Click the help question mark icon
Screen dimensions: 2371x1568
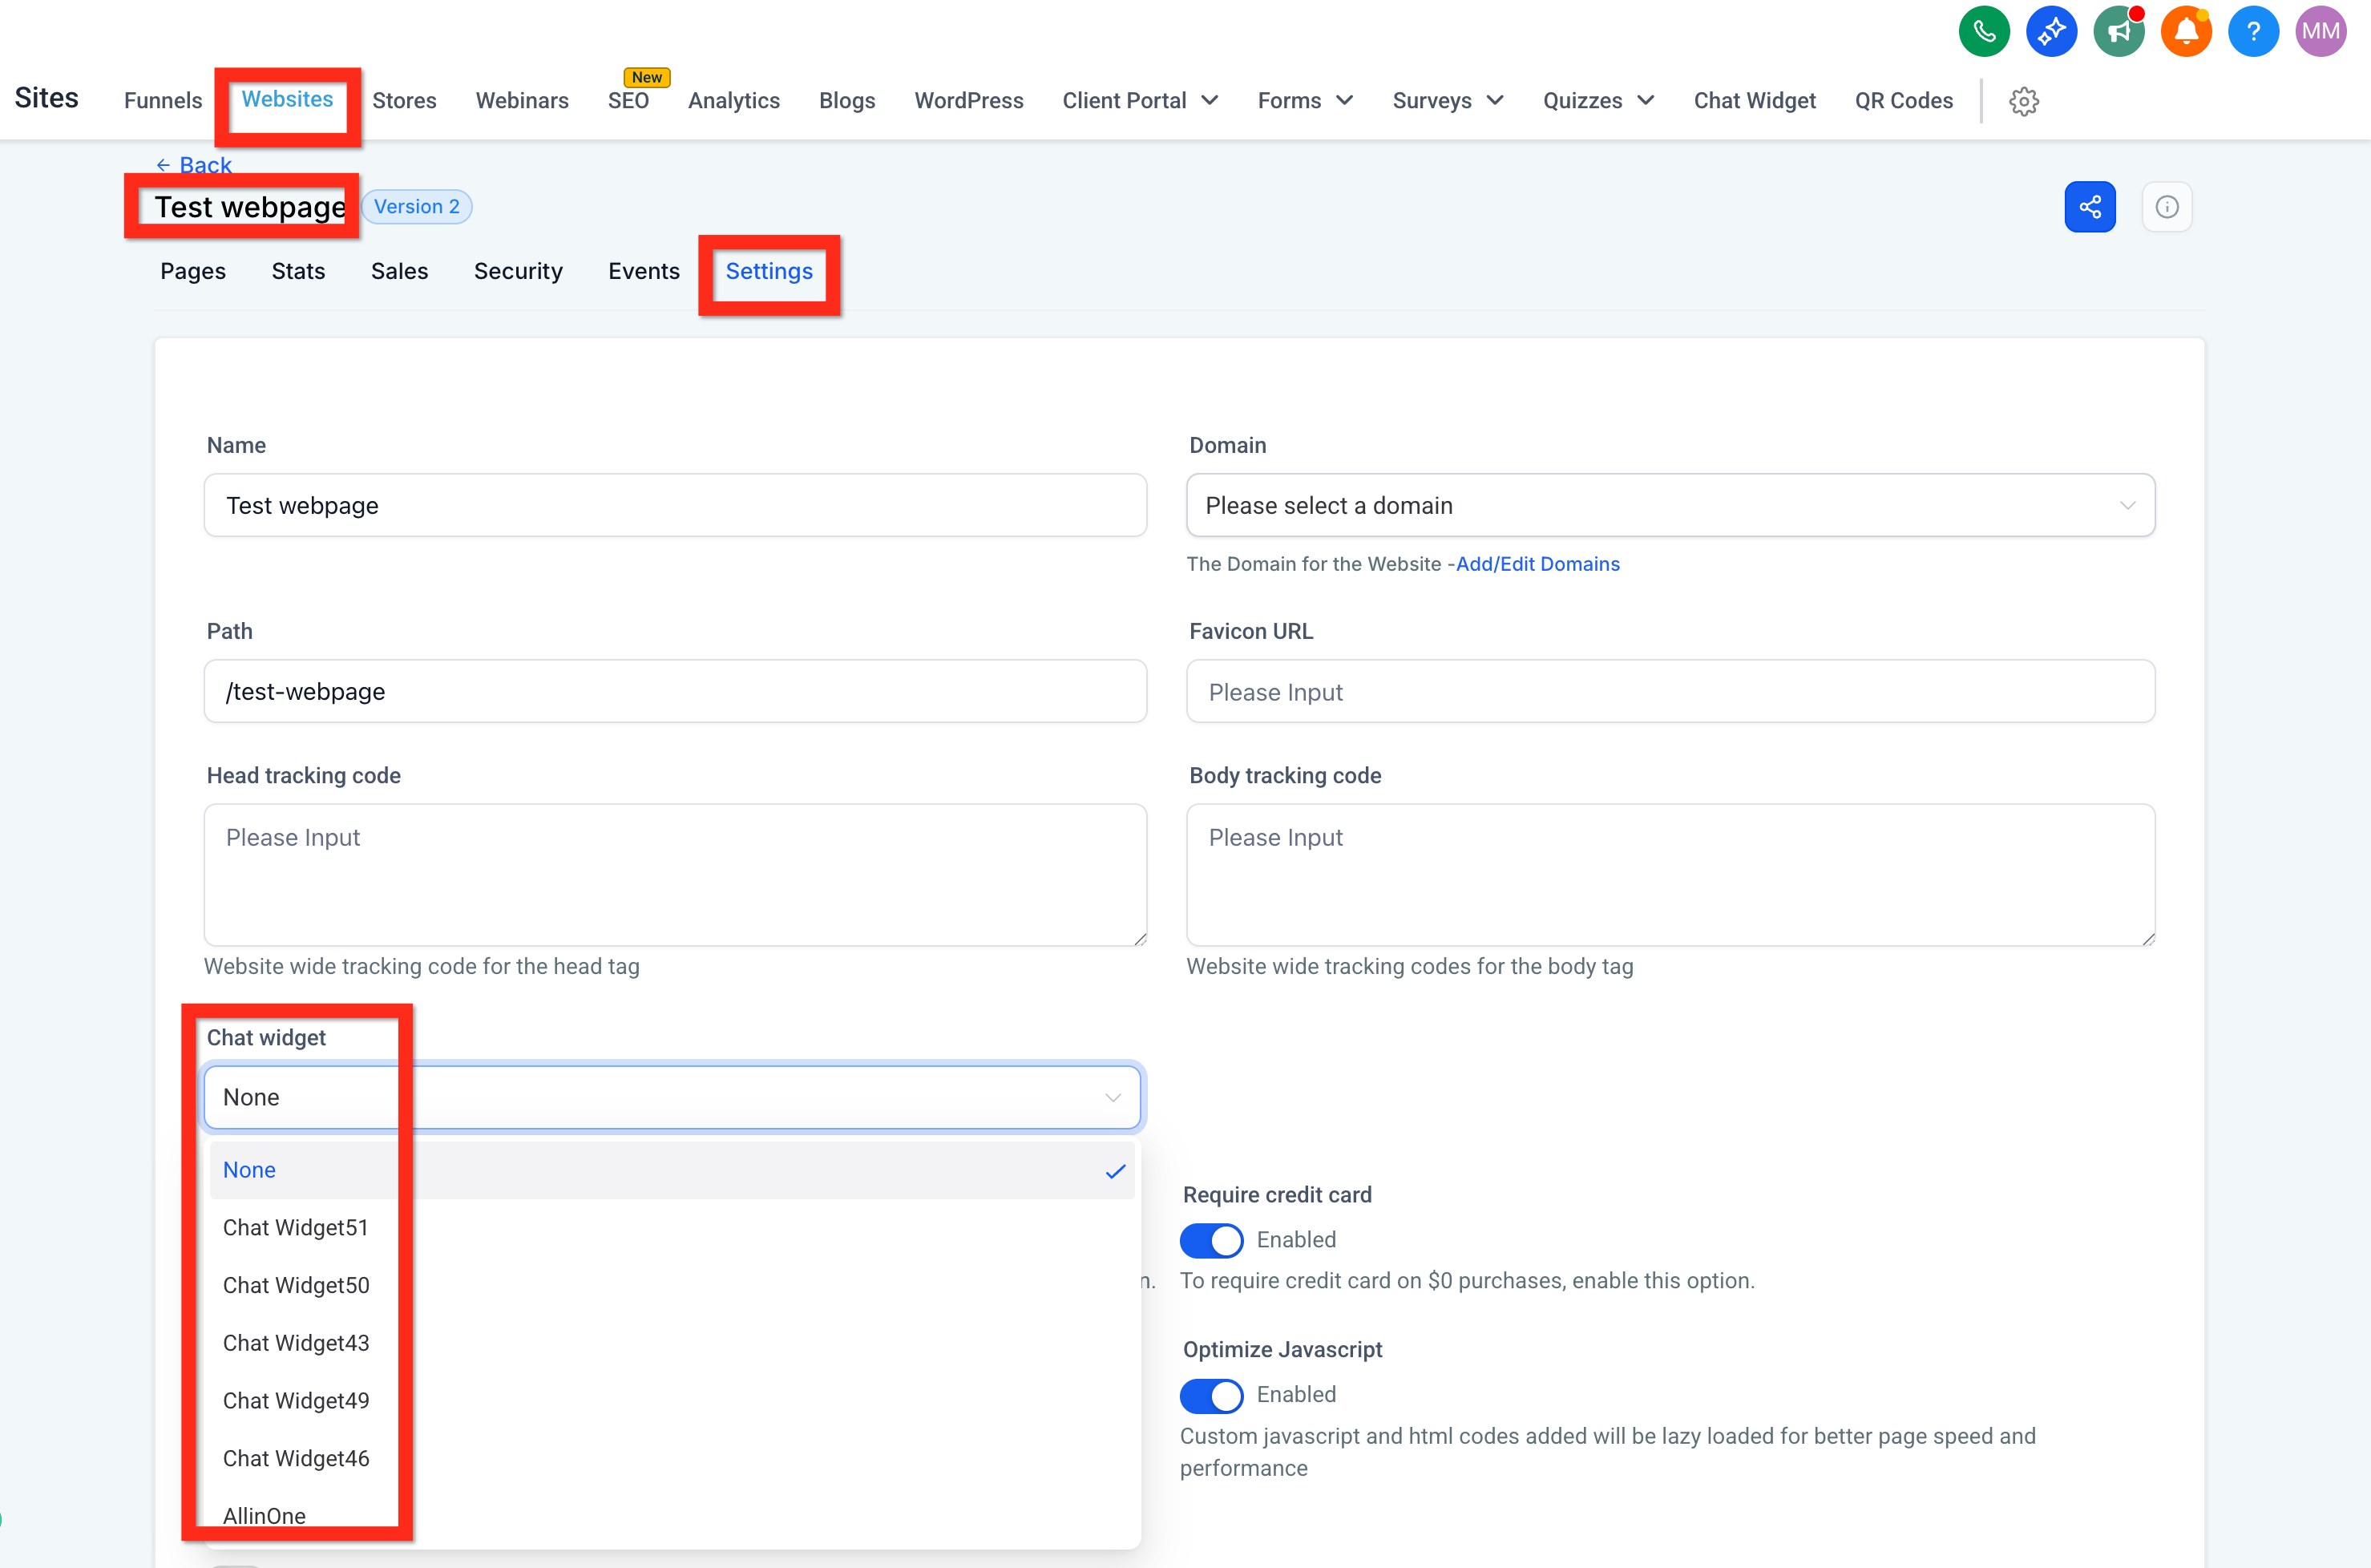[x=2253, y=30]
